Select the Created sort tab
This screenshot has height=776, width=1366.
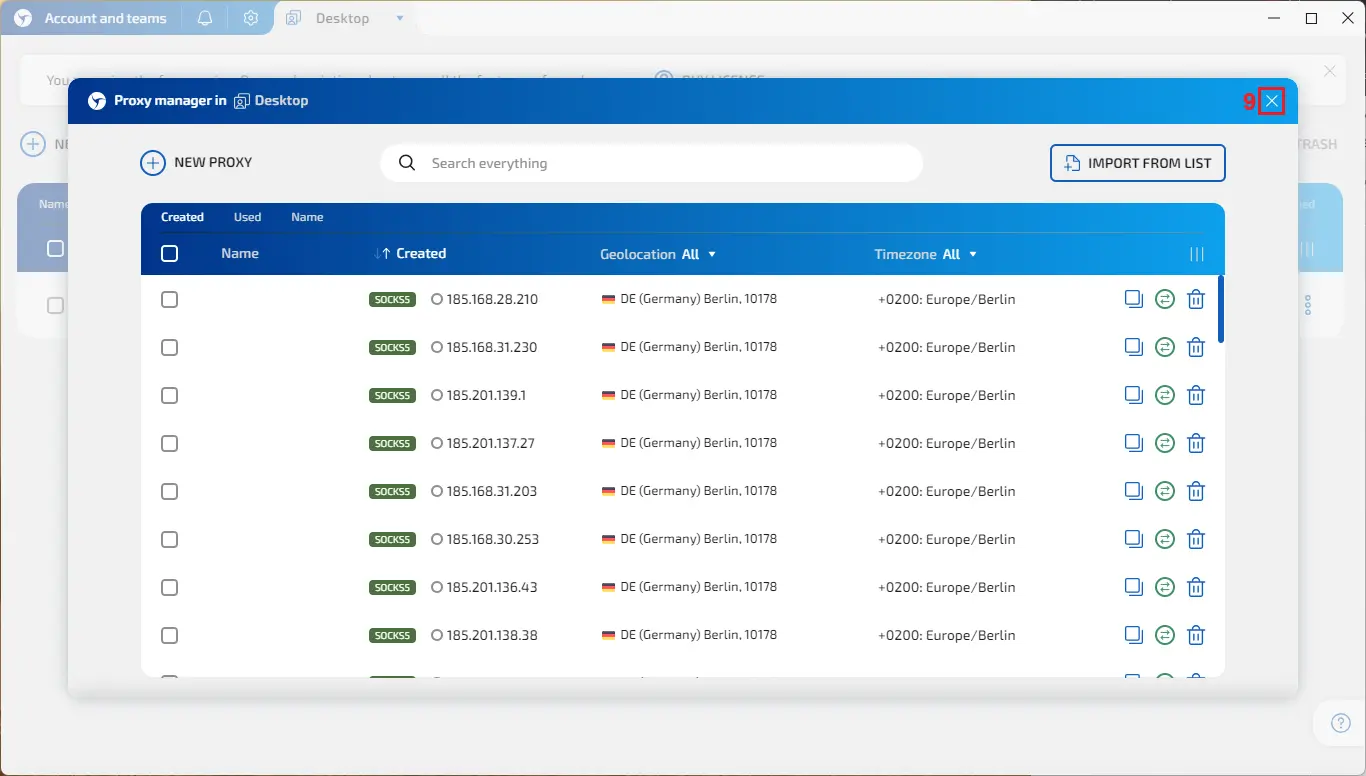tap(182, 217)
